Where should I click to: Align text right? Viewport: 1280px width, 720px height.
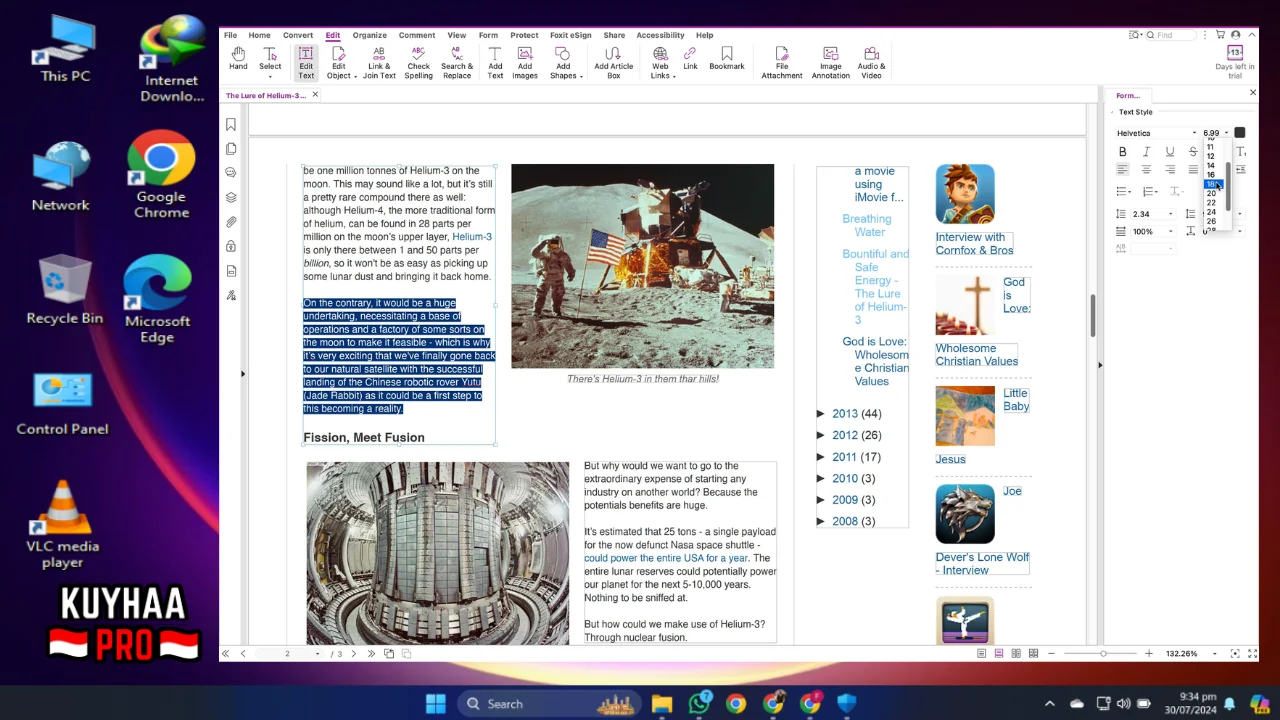pyautogui.click(x=1170, y=170)
